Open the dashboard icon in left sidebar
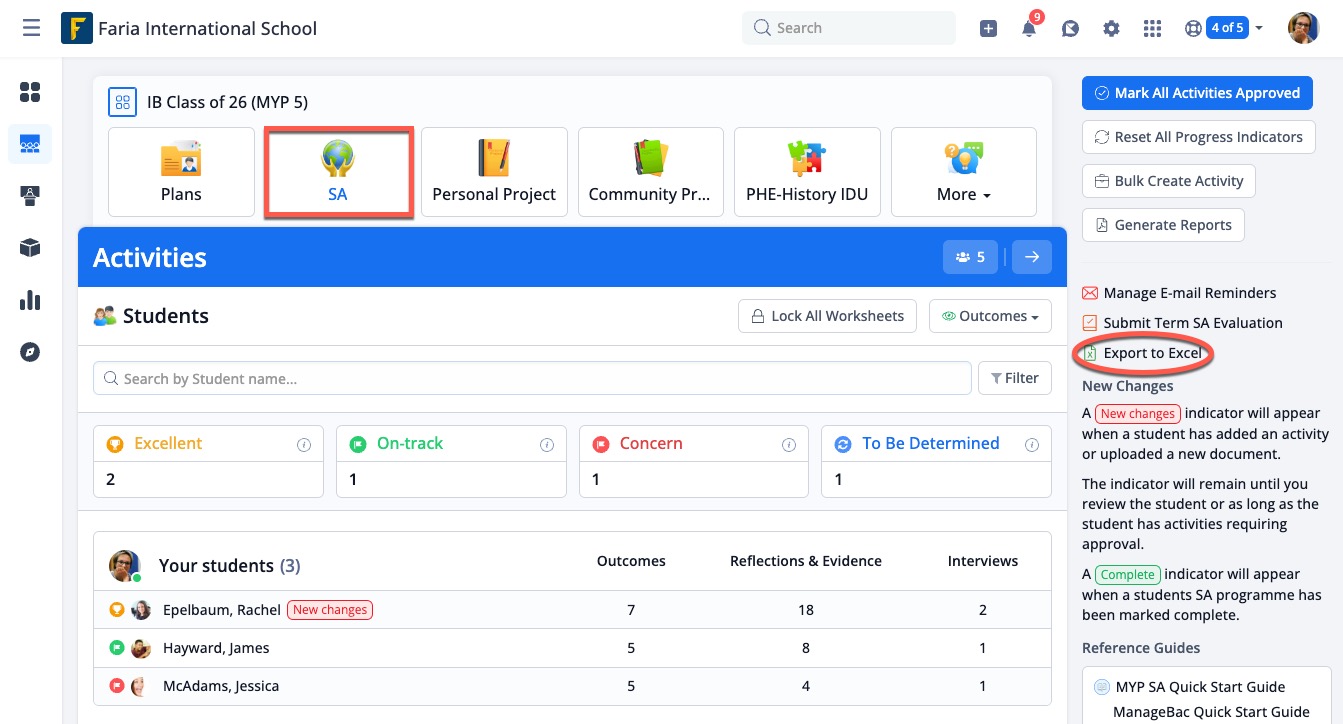1343x724 pixels. tap(30, 93)
